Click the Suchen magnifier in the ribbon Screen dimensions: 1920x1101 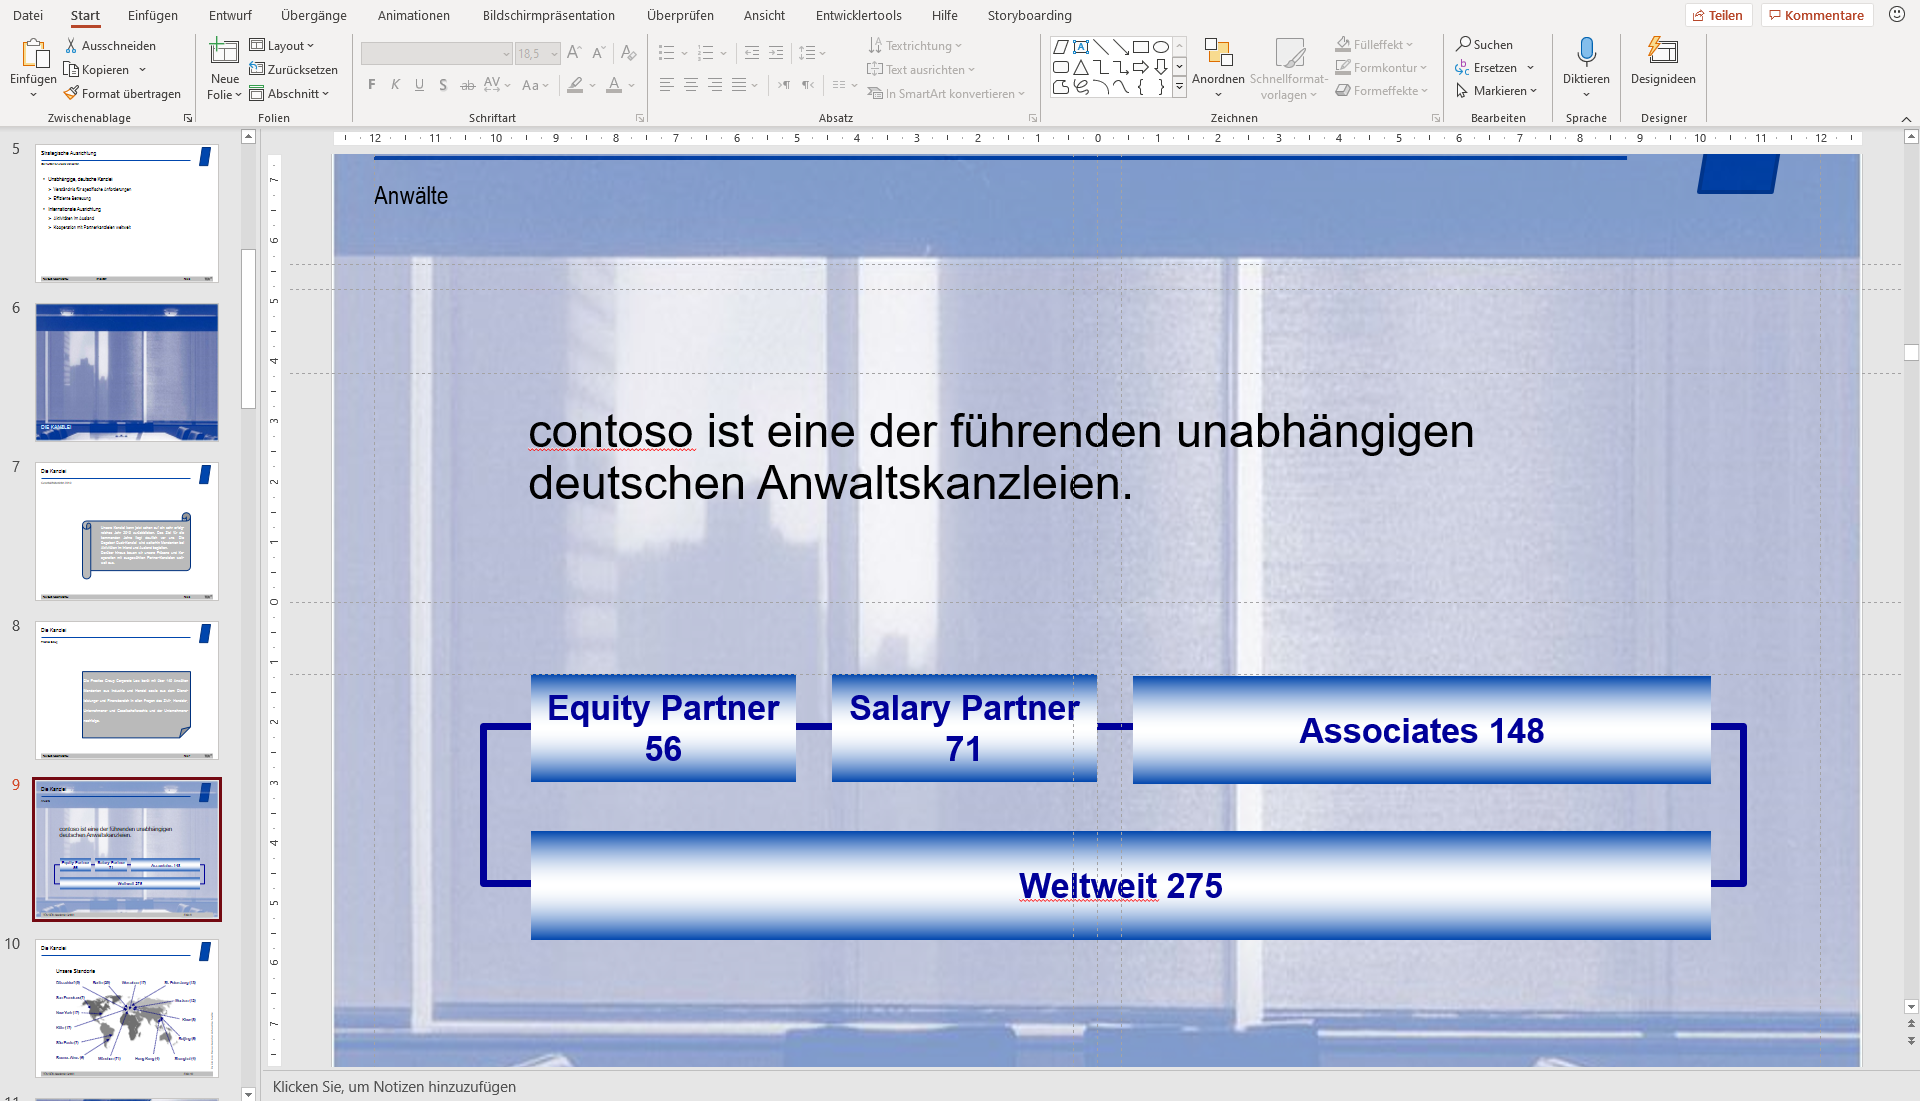[x=1464, y=44]
